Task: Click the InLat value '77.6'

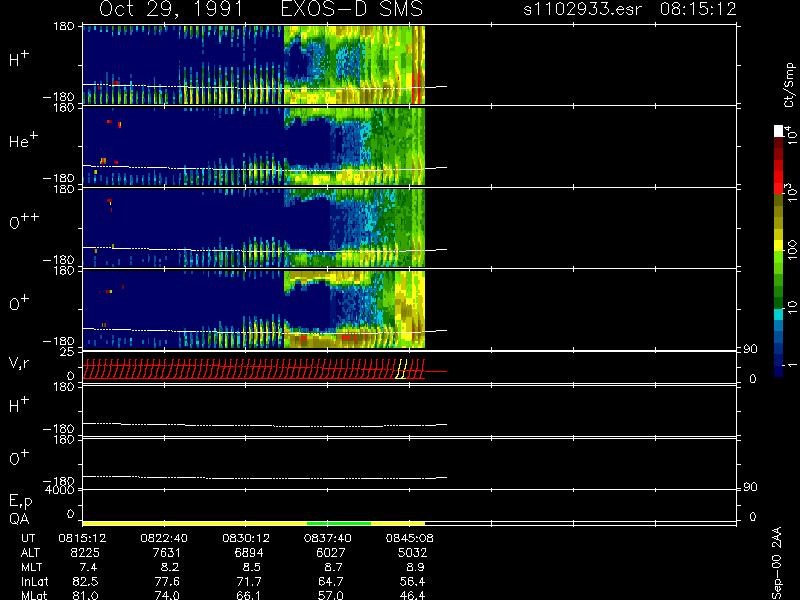Action: pos(167,582)
